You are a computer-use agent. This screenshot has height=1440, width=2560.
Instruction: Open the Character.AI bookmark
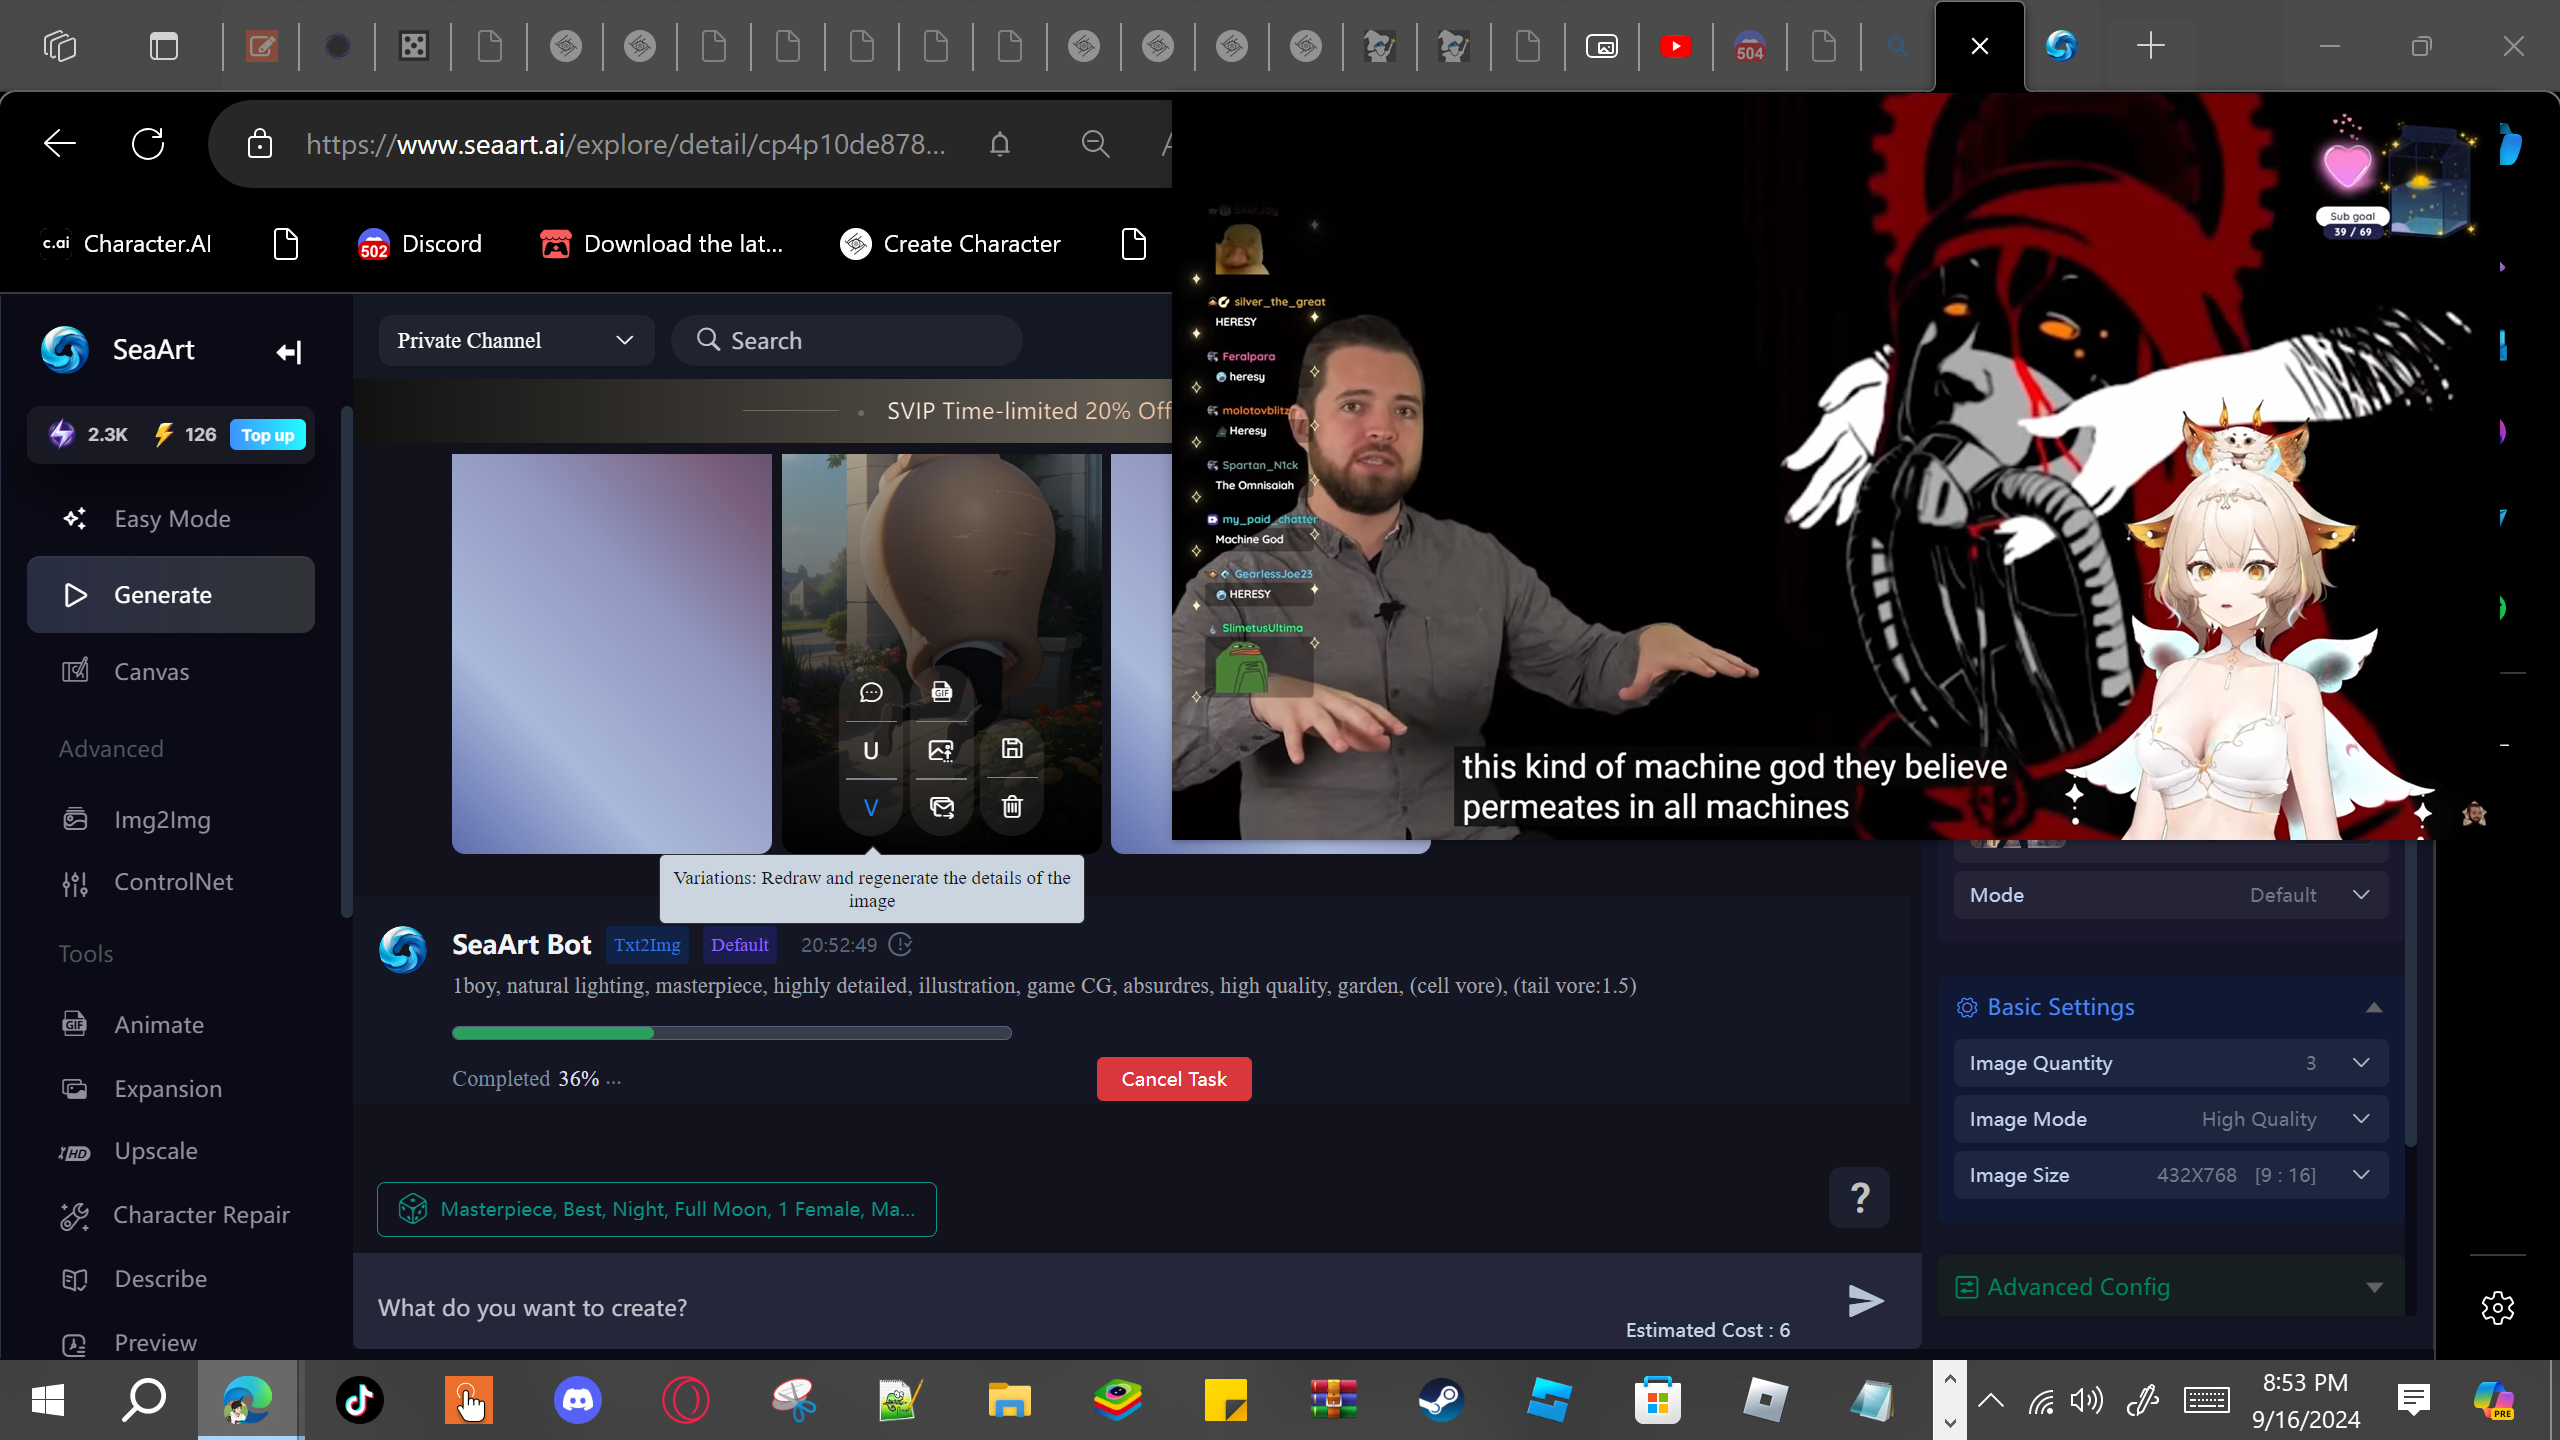[127, 244]
